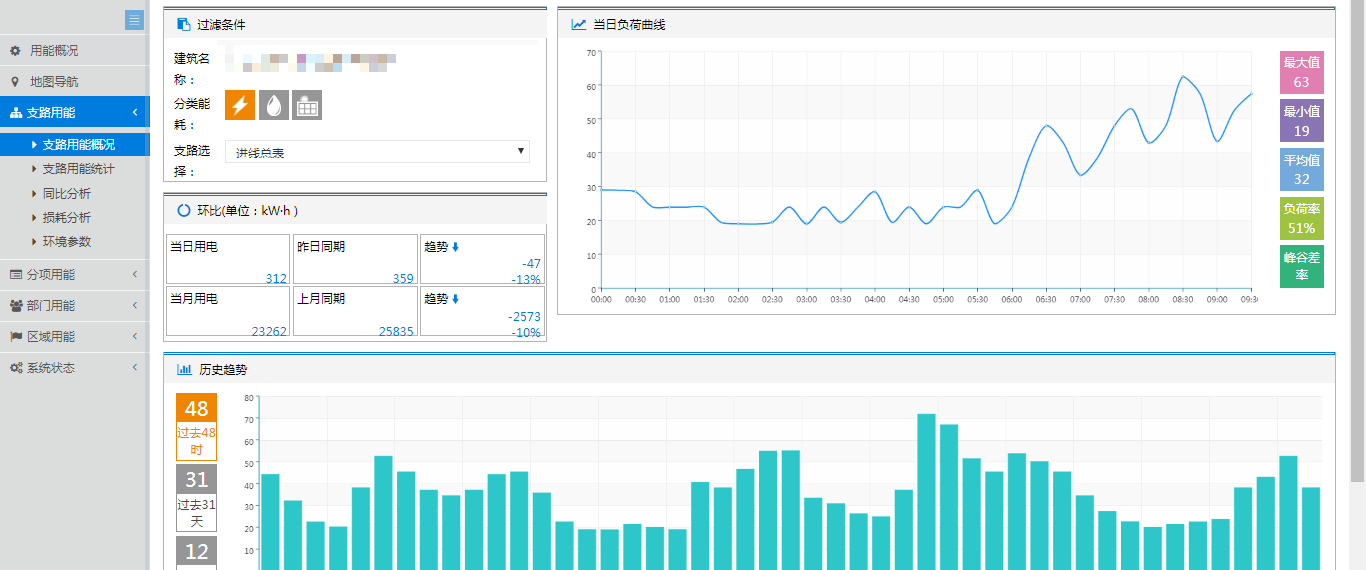This screenshot has width=1366, height=570.
Task: Click chevron arrow on 系统状态 row
Action: (x=135, y=367)
